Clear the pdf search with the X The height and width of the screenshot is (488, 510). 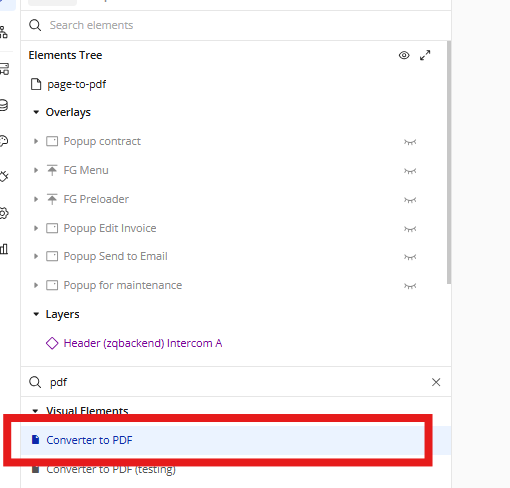436,382
